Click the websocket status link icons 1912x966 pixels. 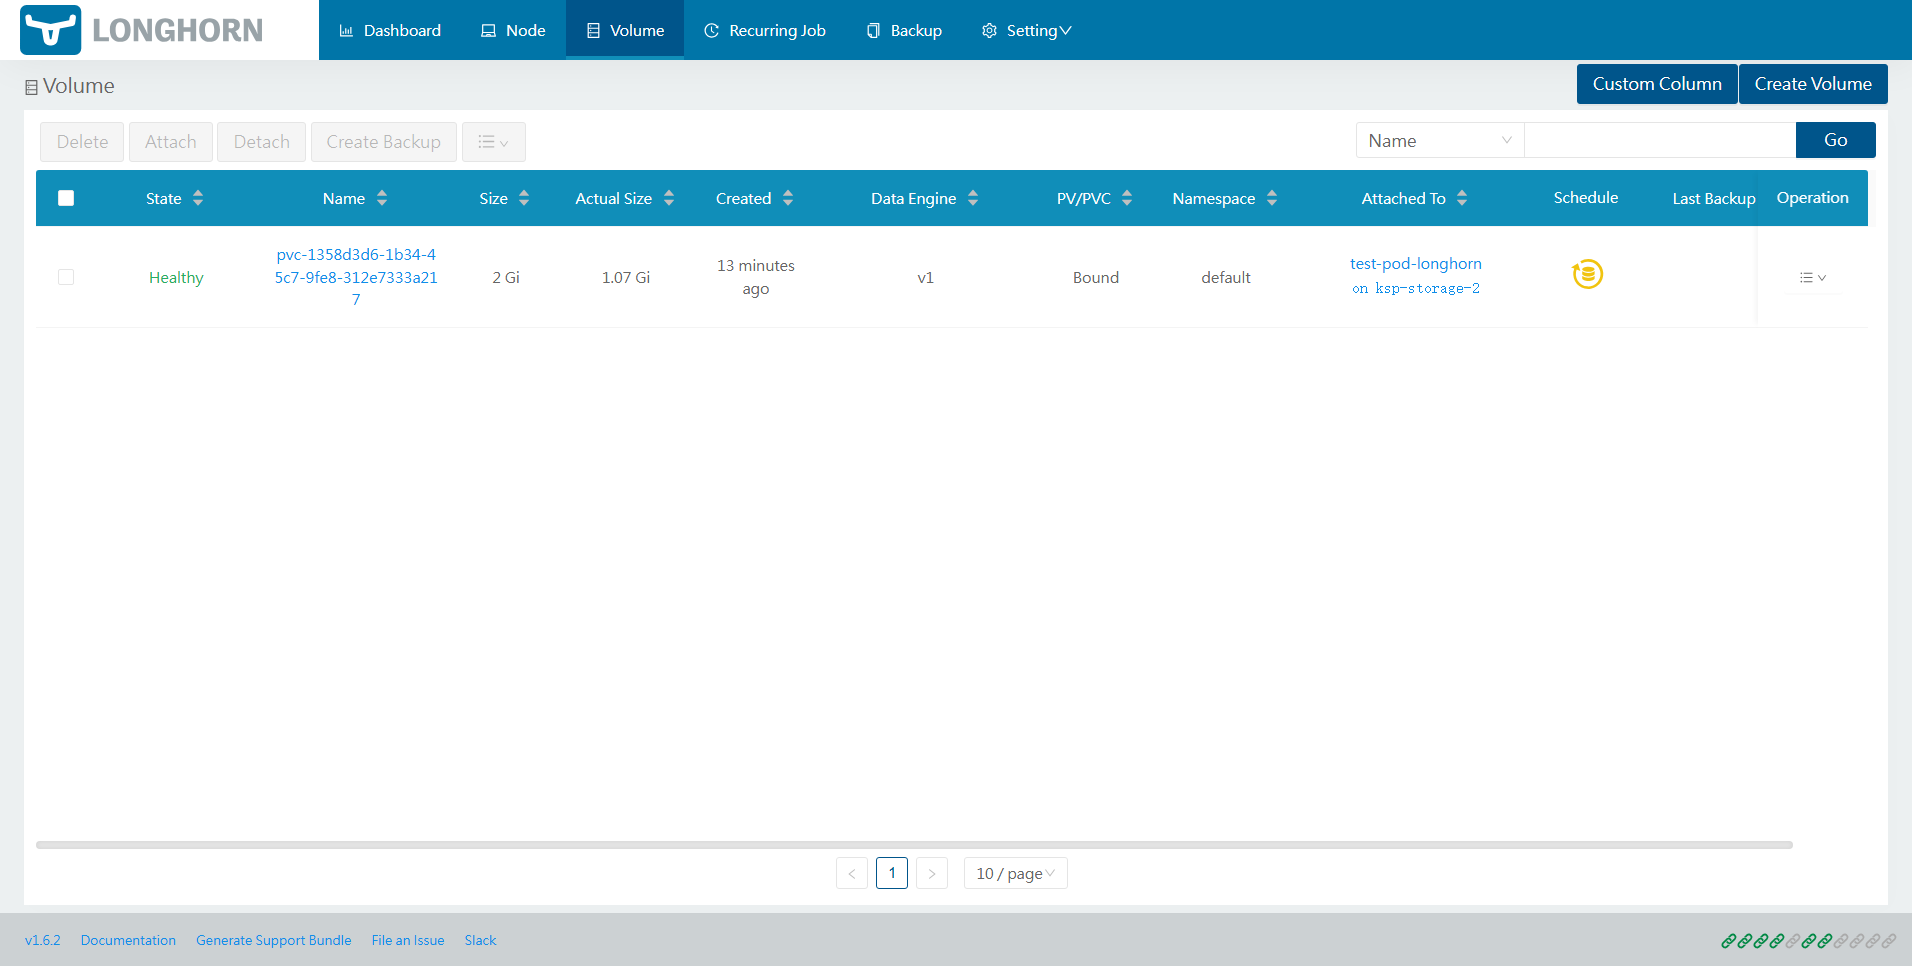[x=1808, y=941]
